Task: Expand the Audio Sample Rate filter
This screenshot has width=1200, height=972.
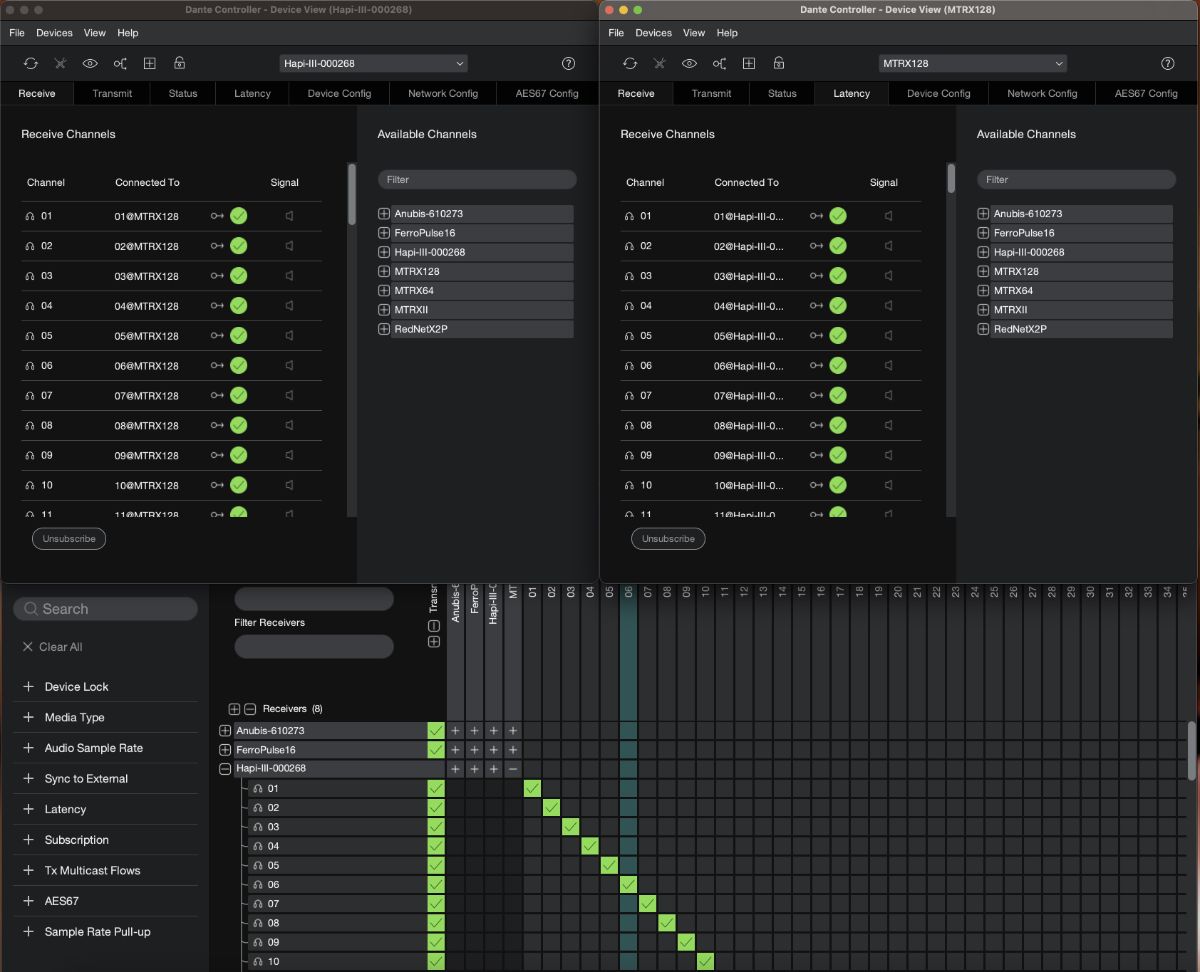Action: 28,748
